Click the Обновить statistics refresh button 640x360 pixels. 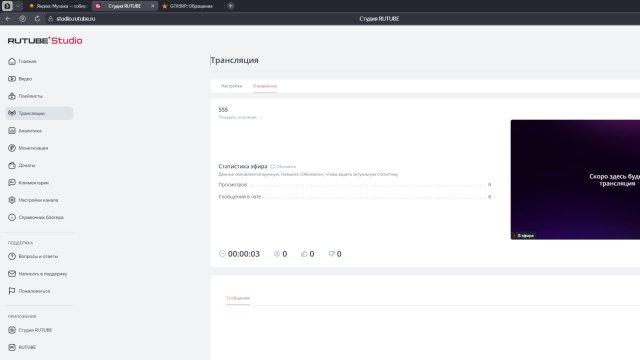pos(283,167)
